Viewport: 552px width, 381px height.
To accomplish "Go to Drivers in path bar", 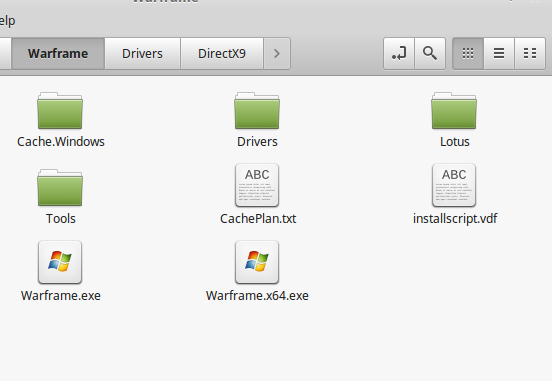I will click(142, 54).
